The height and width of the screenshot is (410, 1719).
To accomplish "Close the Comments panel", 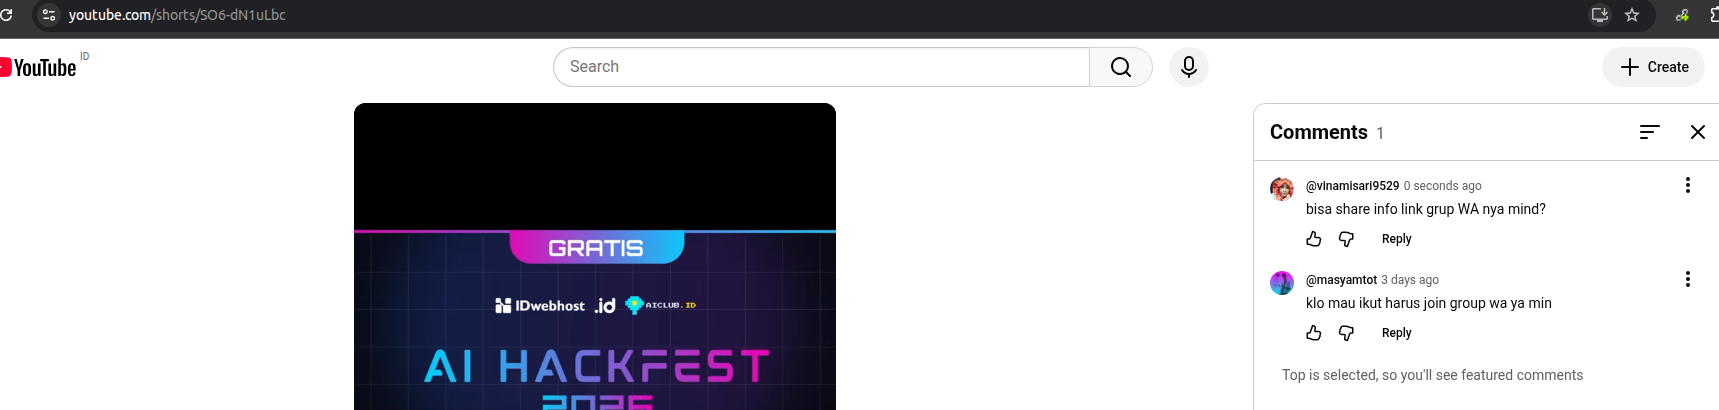I will [x=1698, y=132].
